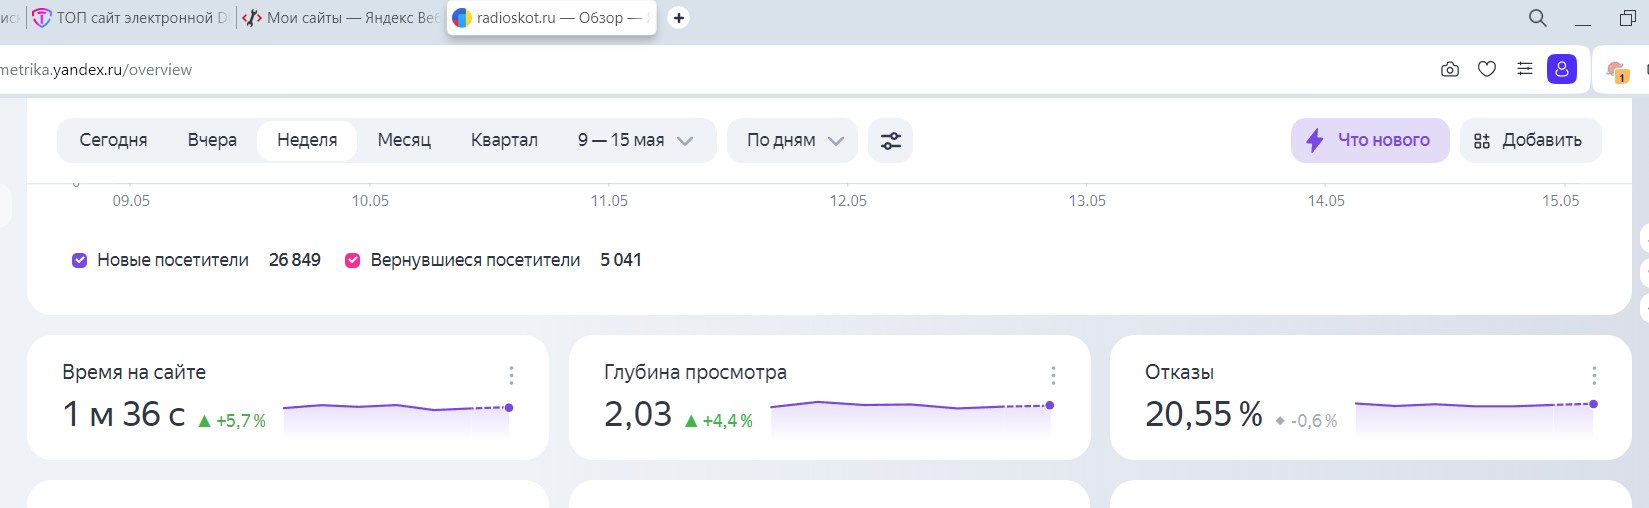Click the 09.05 date axis label
This screenshot has width=1649, height=508.
pyautogui.click(x=131, y=201)
